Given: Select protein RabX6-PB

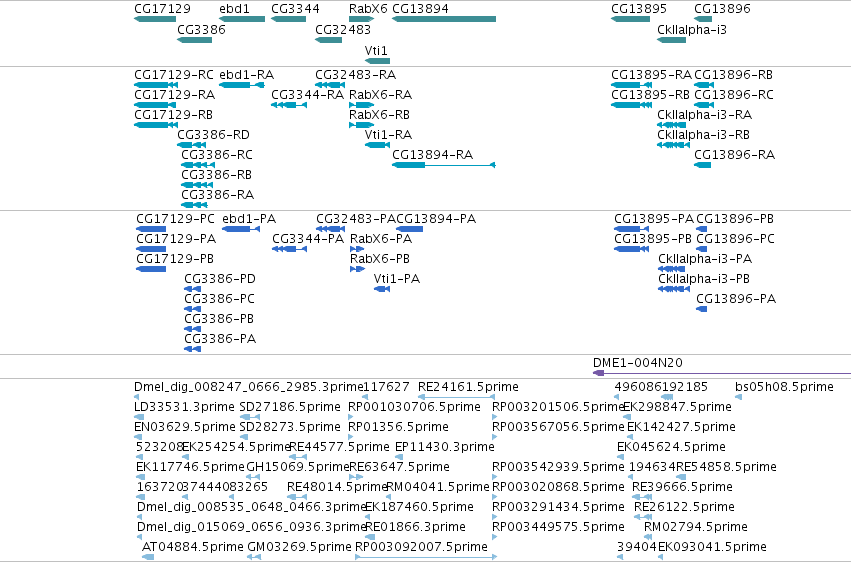Looking at the screenshot, I should click(x=357, y=269).
